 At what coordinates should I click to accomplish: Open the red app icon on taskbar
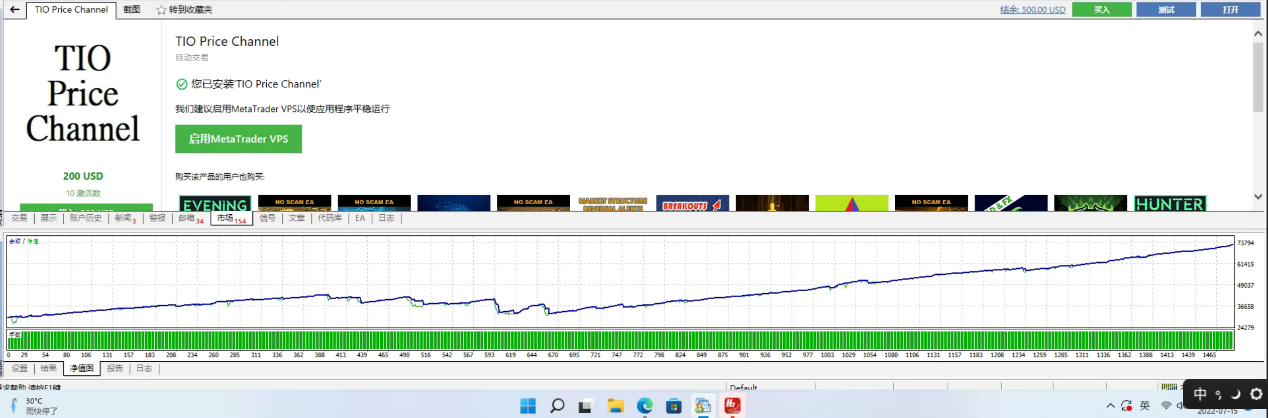tap(731, 406)
